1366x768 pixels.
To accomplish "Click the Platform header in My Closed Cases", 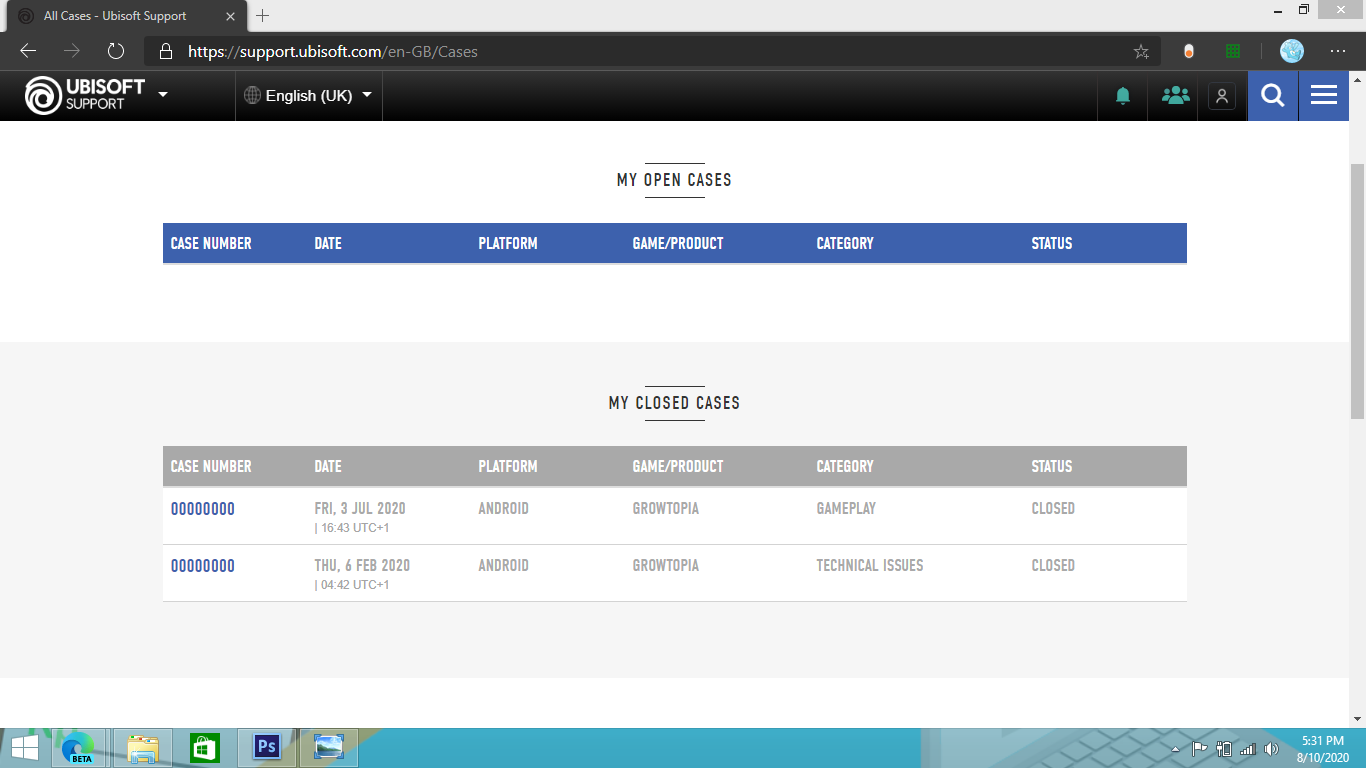I will click(508, 467).
